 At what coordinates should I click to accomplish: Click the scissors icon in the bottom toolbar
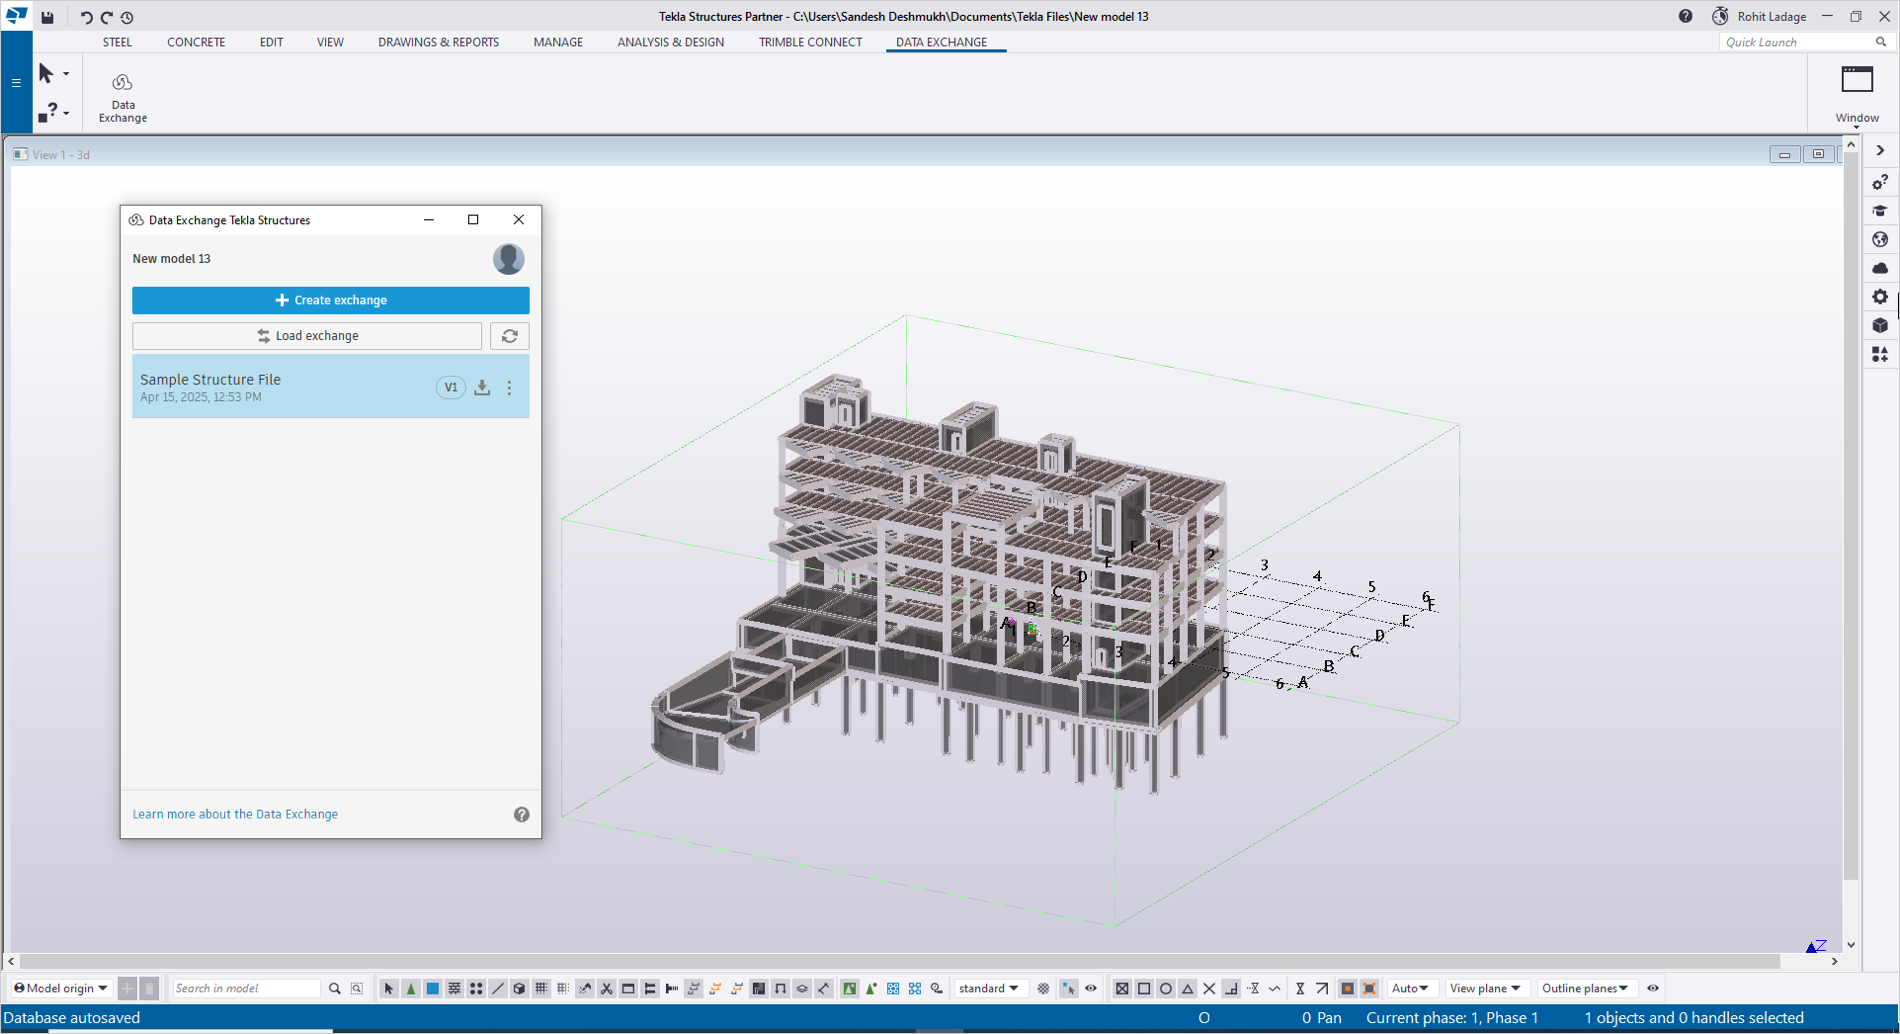click(607, 989)
